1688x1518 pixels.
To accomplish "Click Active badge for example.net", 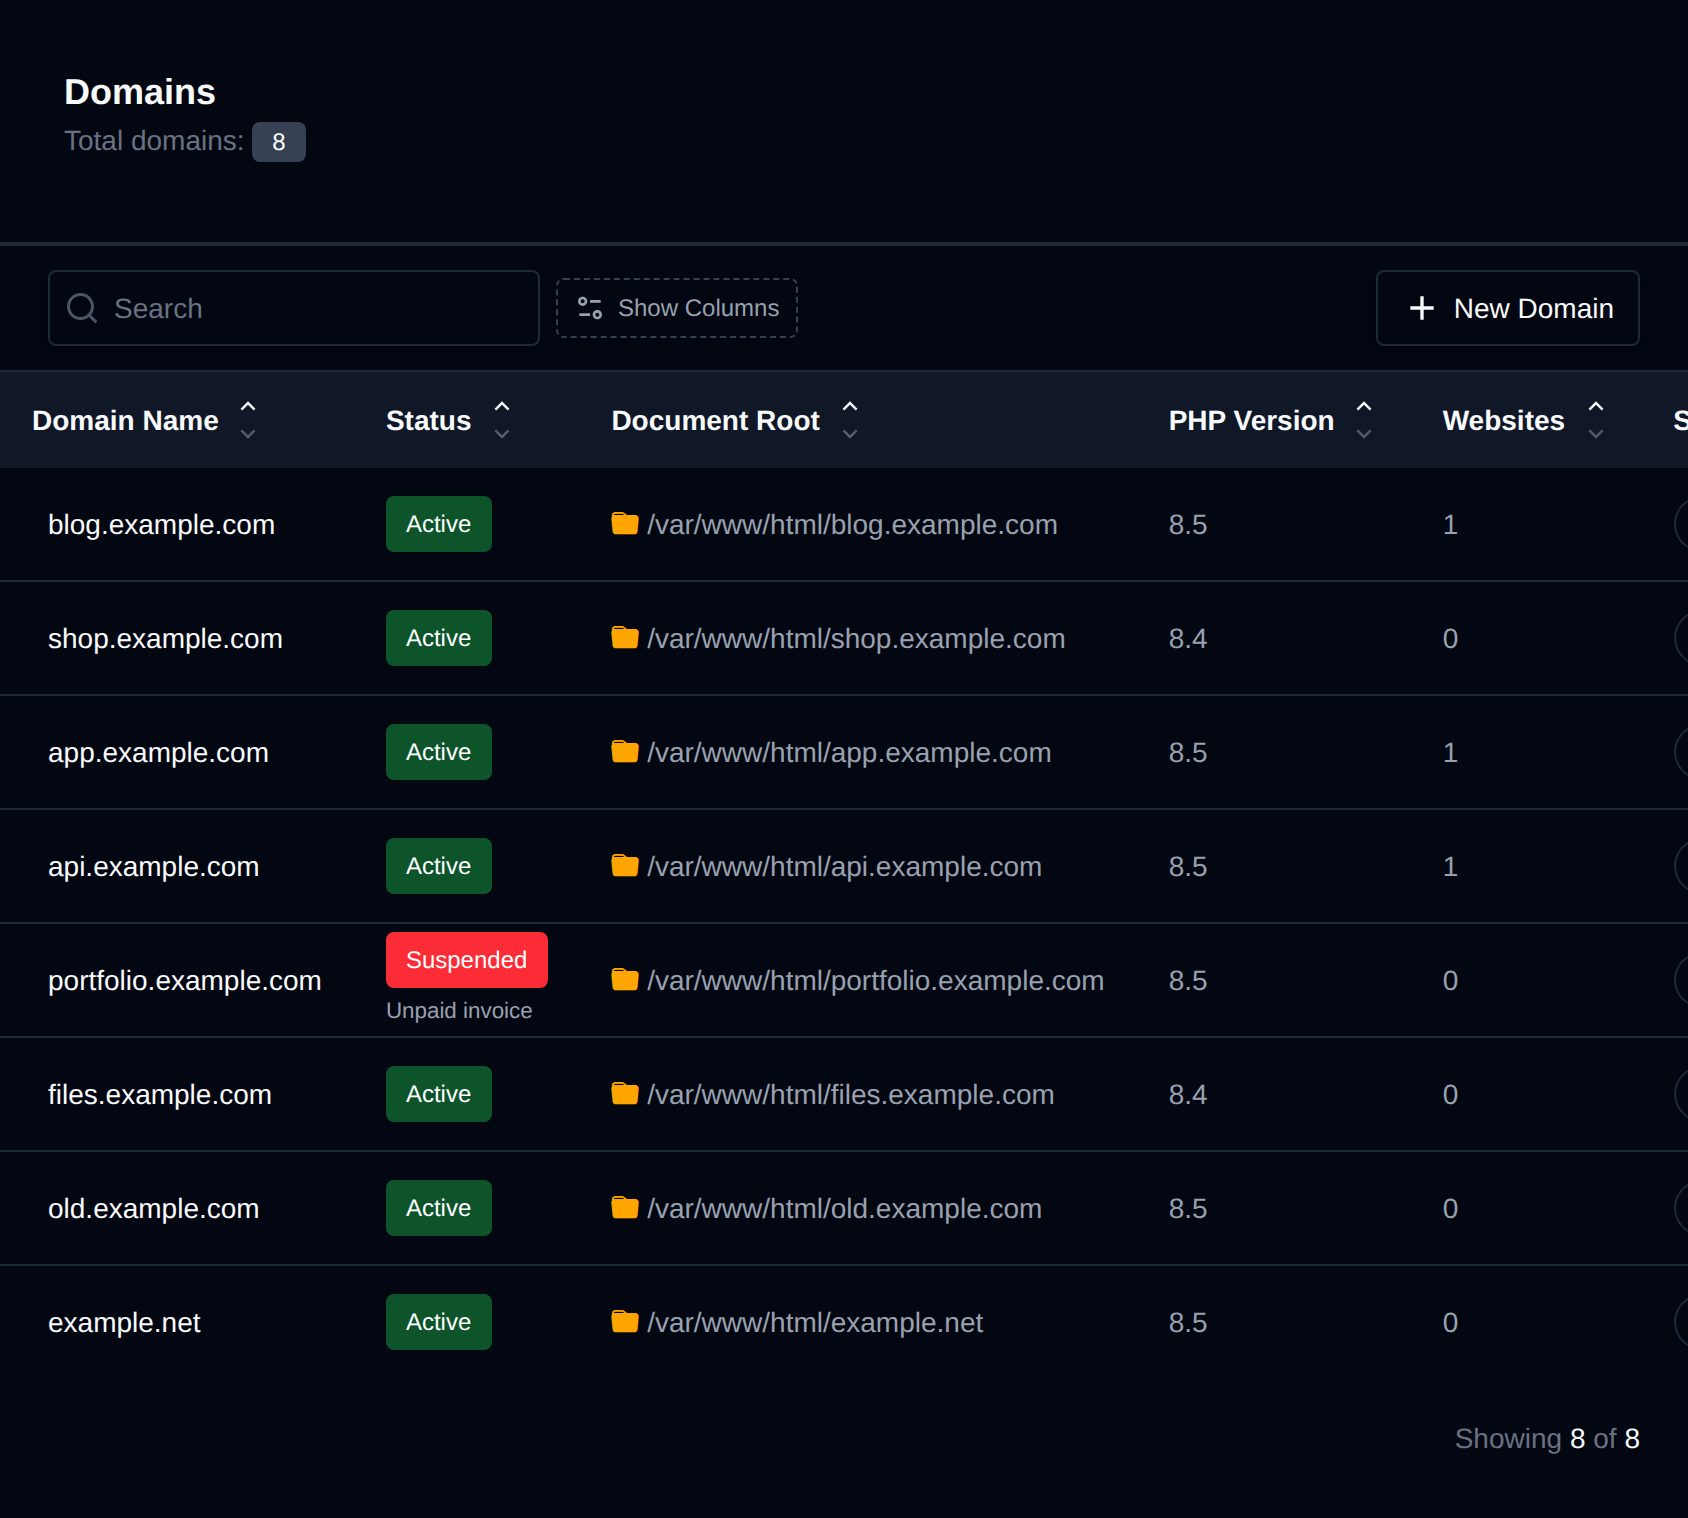I will coord(439,1322).
